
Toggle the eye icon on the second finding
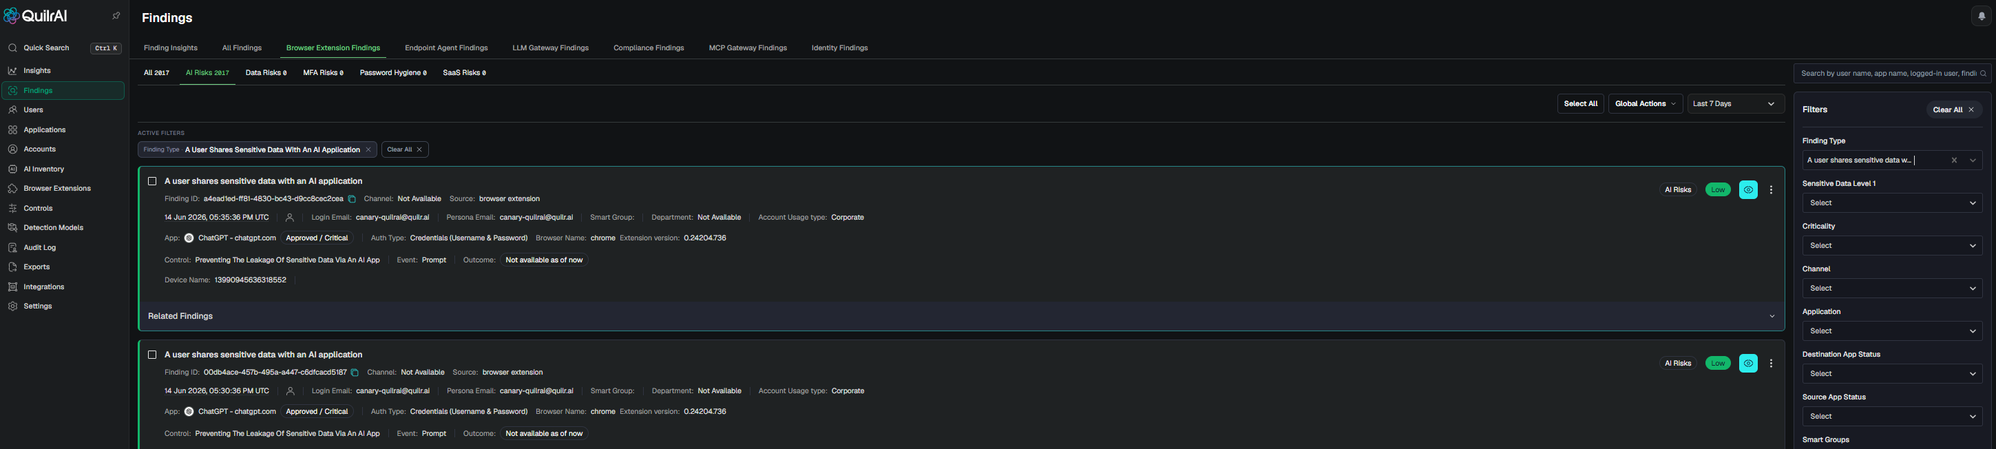pyautogui.click(x=1748, y=364)
